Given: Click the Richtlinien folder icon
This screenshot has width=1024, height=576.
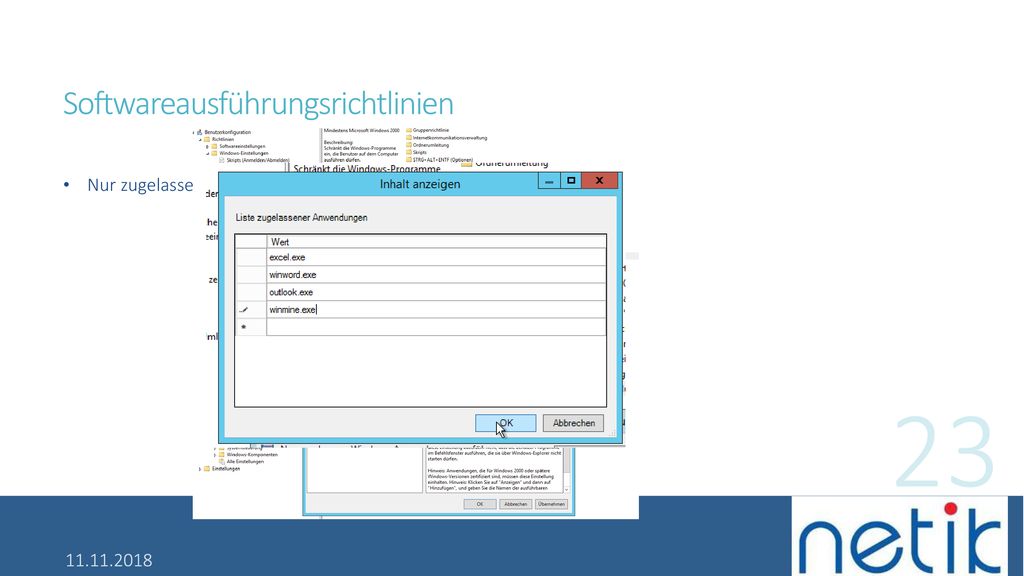Looking at the screenshot, I should (x=207, y=139).
